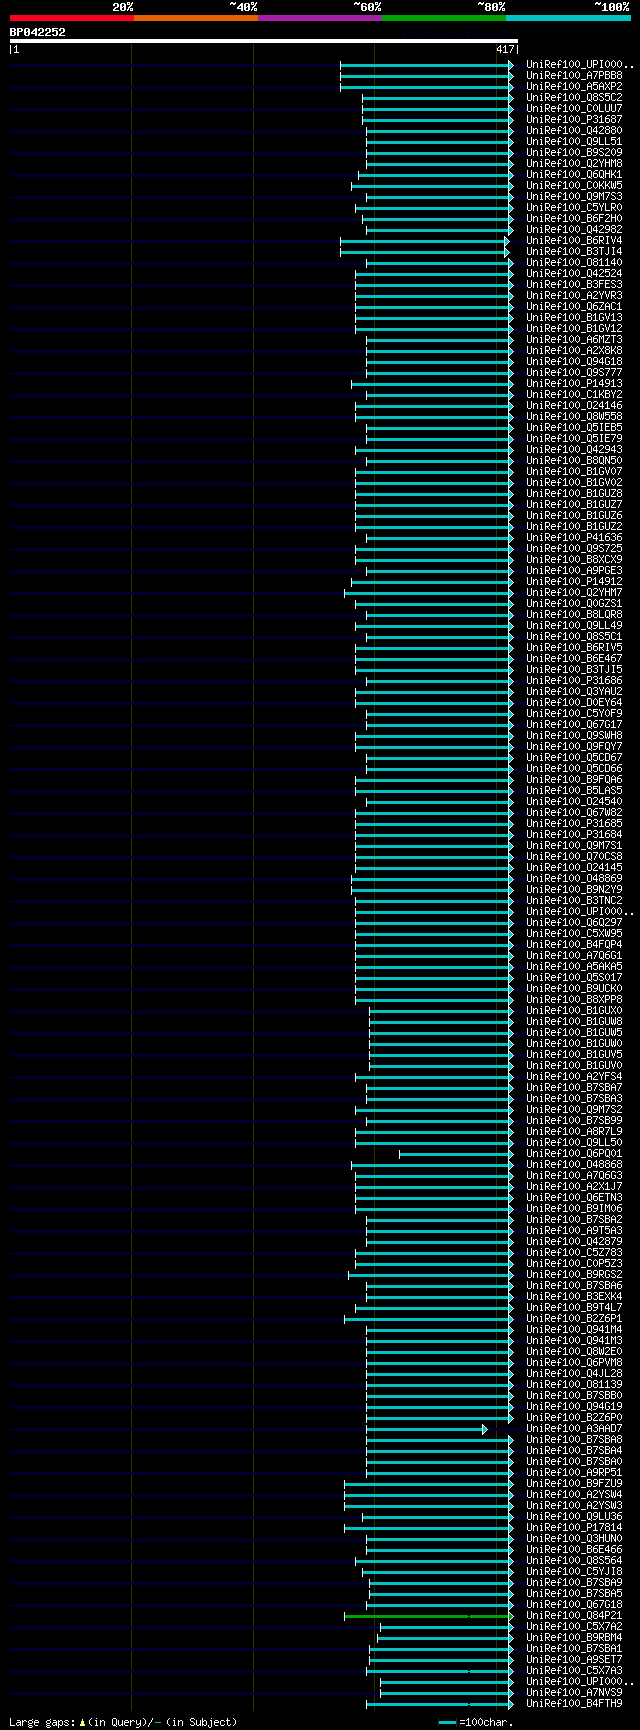Select the UniRef100_P14913 label
640x1730 pixels.
pos(574,383)
